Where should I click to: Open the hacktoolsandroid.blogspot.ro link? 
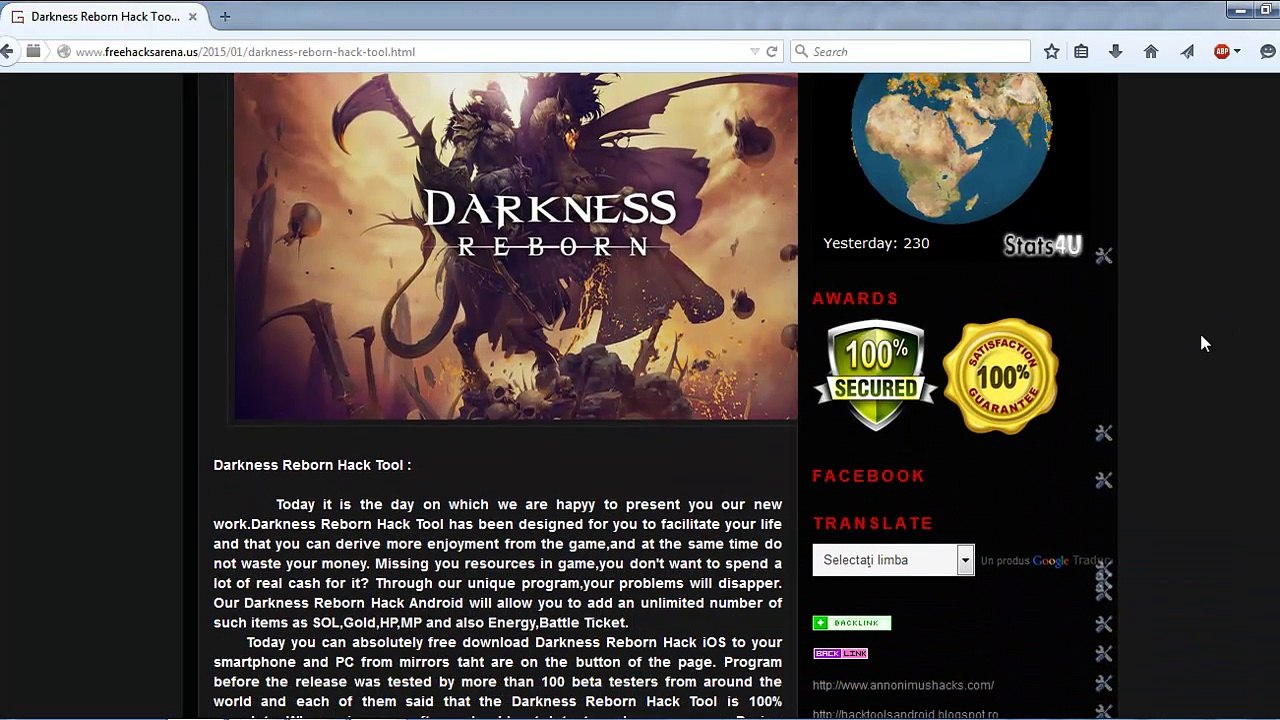(905, 714)
